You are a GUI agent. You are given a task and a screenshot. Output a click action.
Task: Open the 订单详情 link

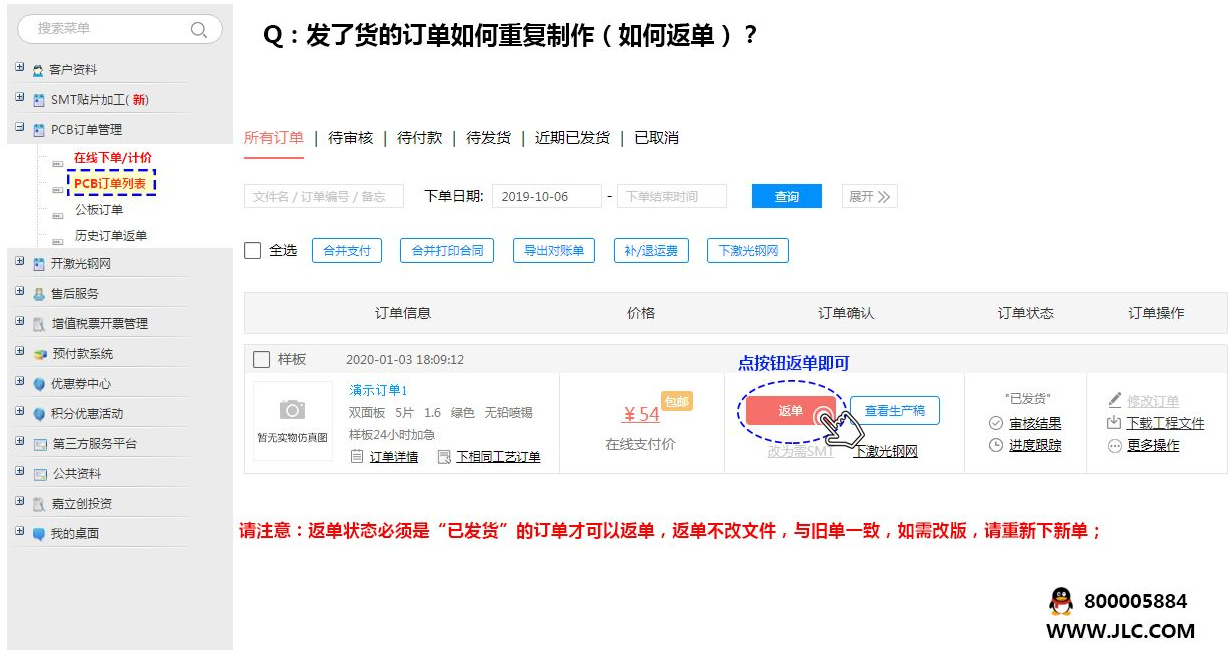tap(393, 457)
